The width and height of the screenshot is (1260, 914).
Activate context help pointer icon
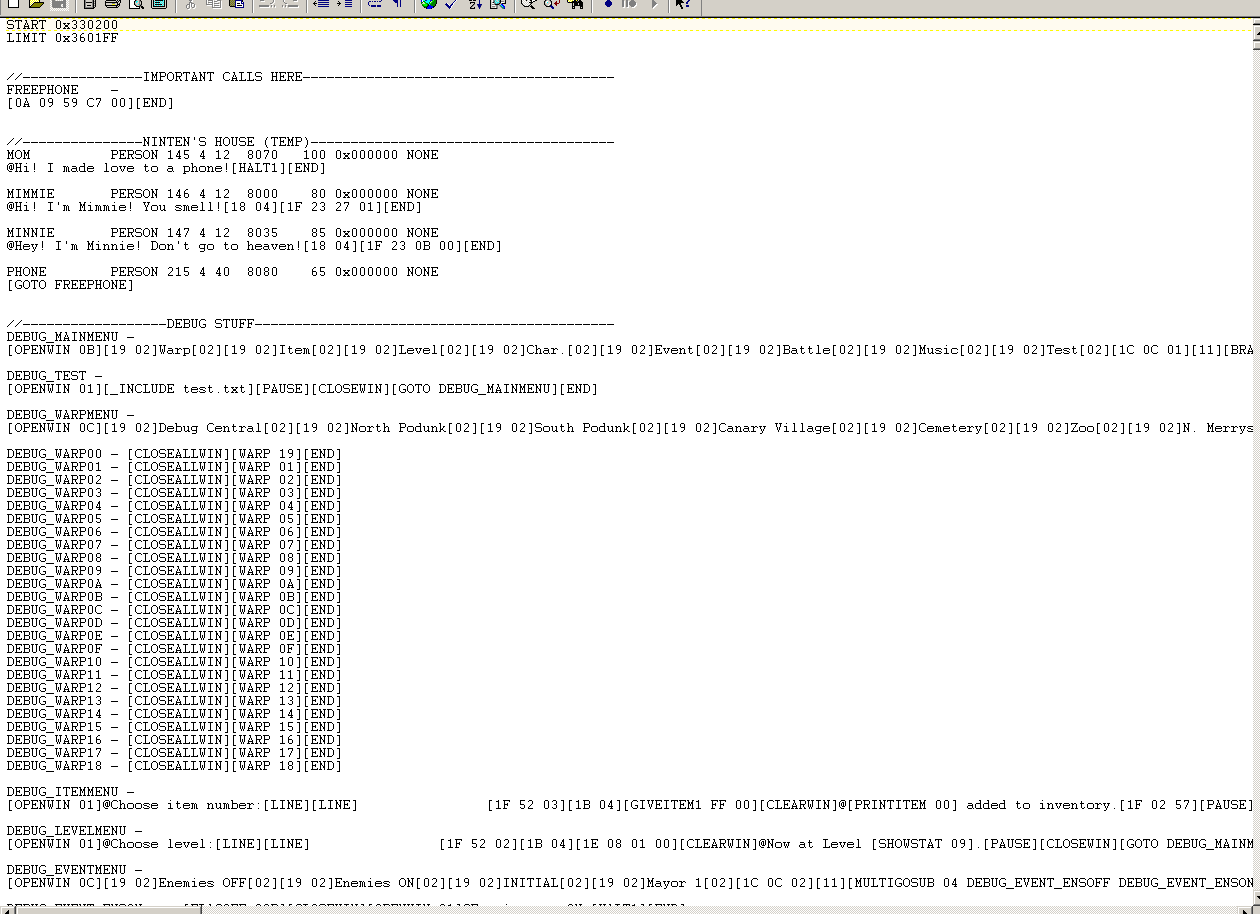(x=683, y=4)
